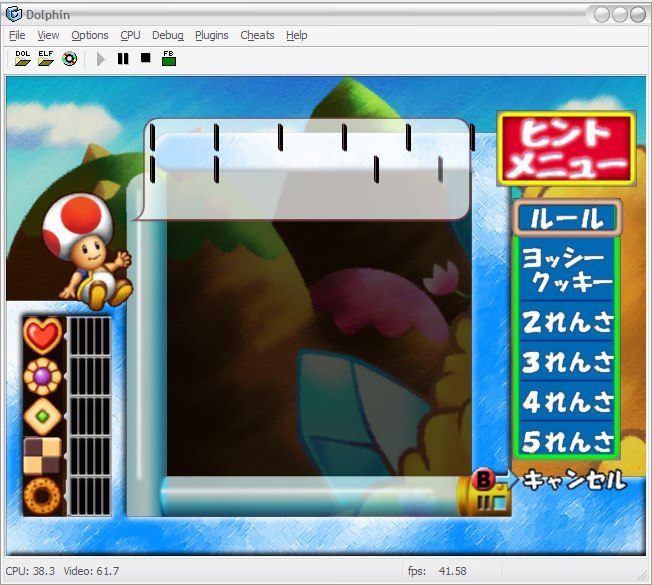Click the diamond cookie with green center
Image resolution: width=652 pixels, height=585 pixels.
42,416
